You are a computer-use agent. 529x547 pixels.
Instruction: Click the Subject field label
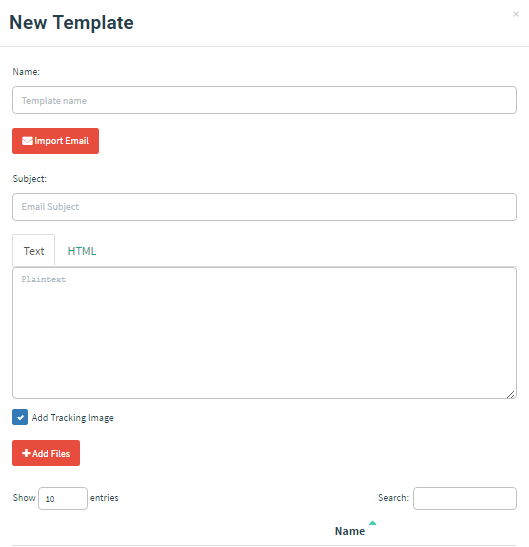[30, 179]
